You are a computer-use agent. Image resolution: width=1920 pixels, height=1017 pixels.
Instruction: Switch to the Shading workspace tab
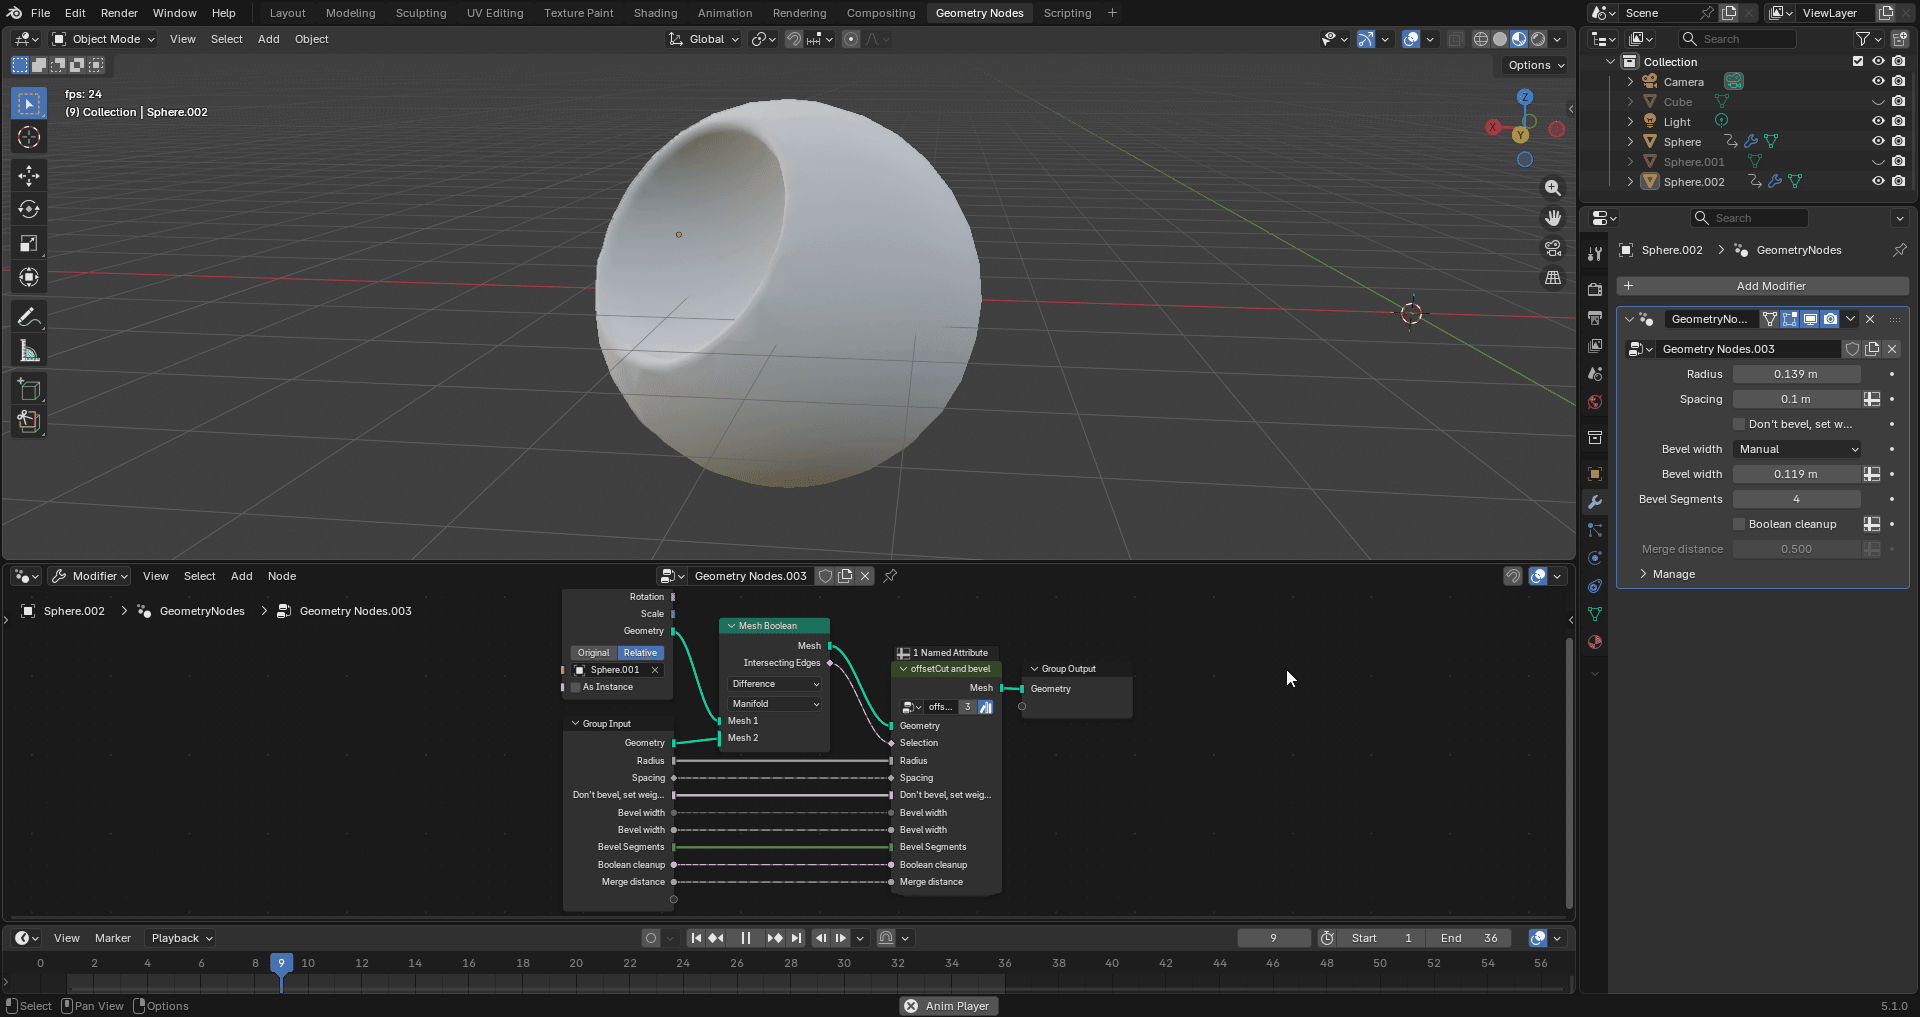point(655,13)
